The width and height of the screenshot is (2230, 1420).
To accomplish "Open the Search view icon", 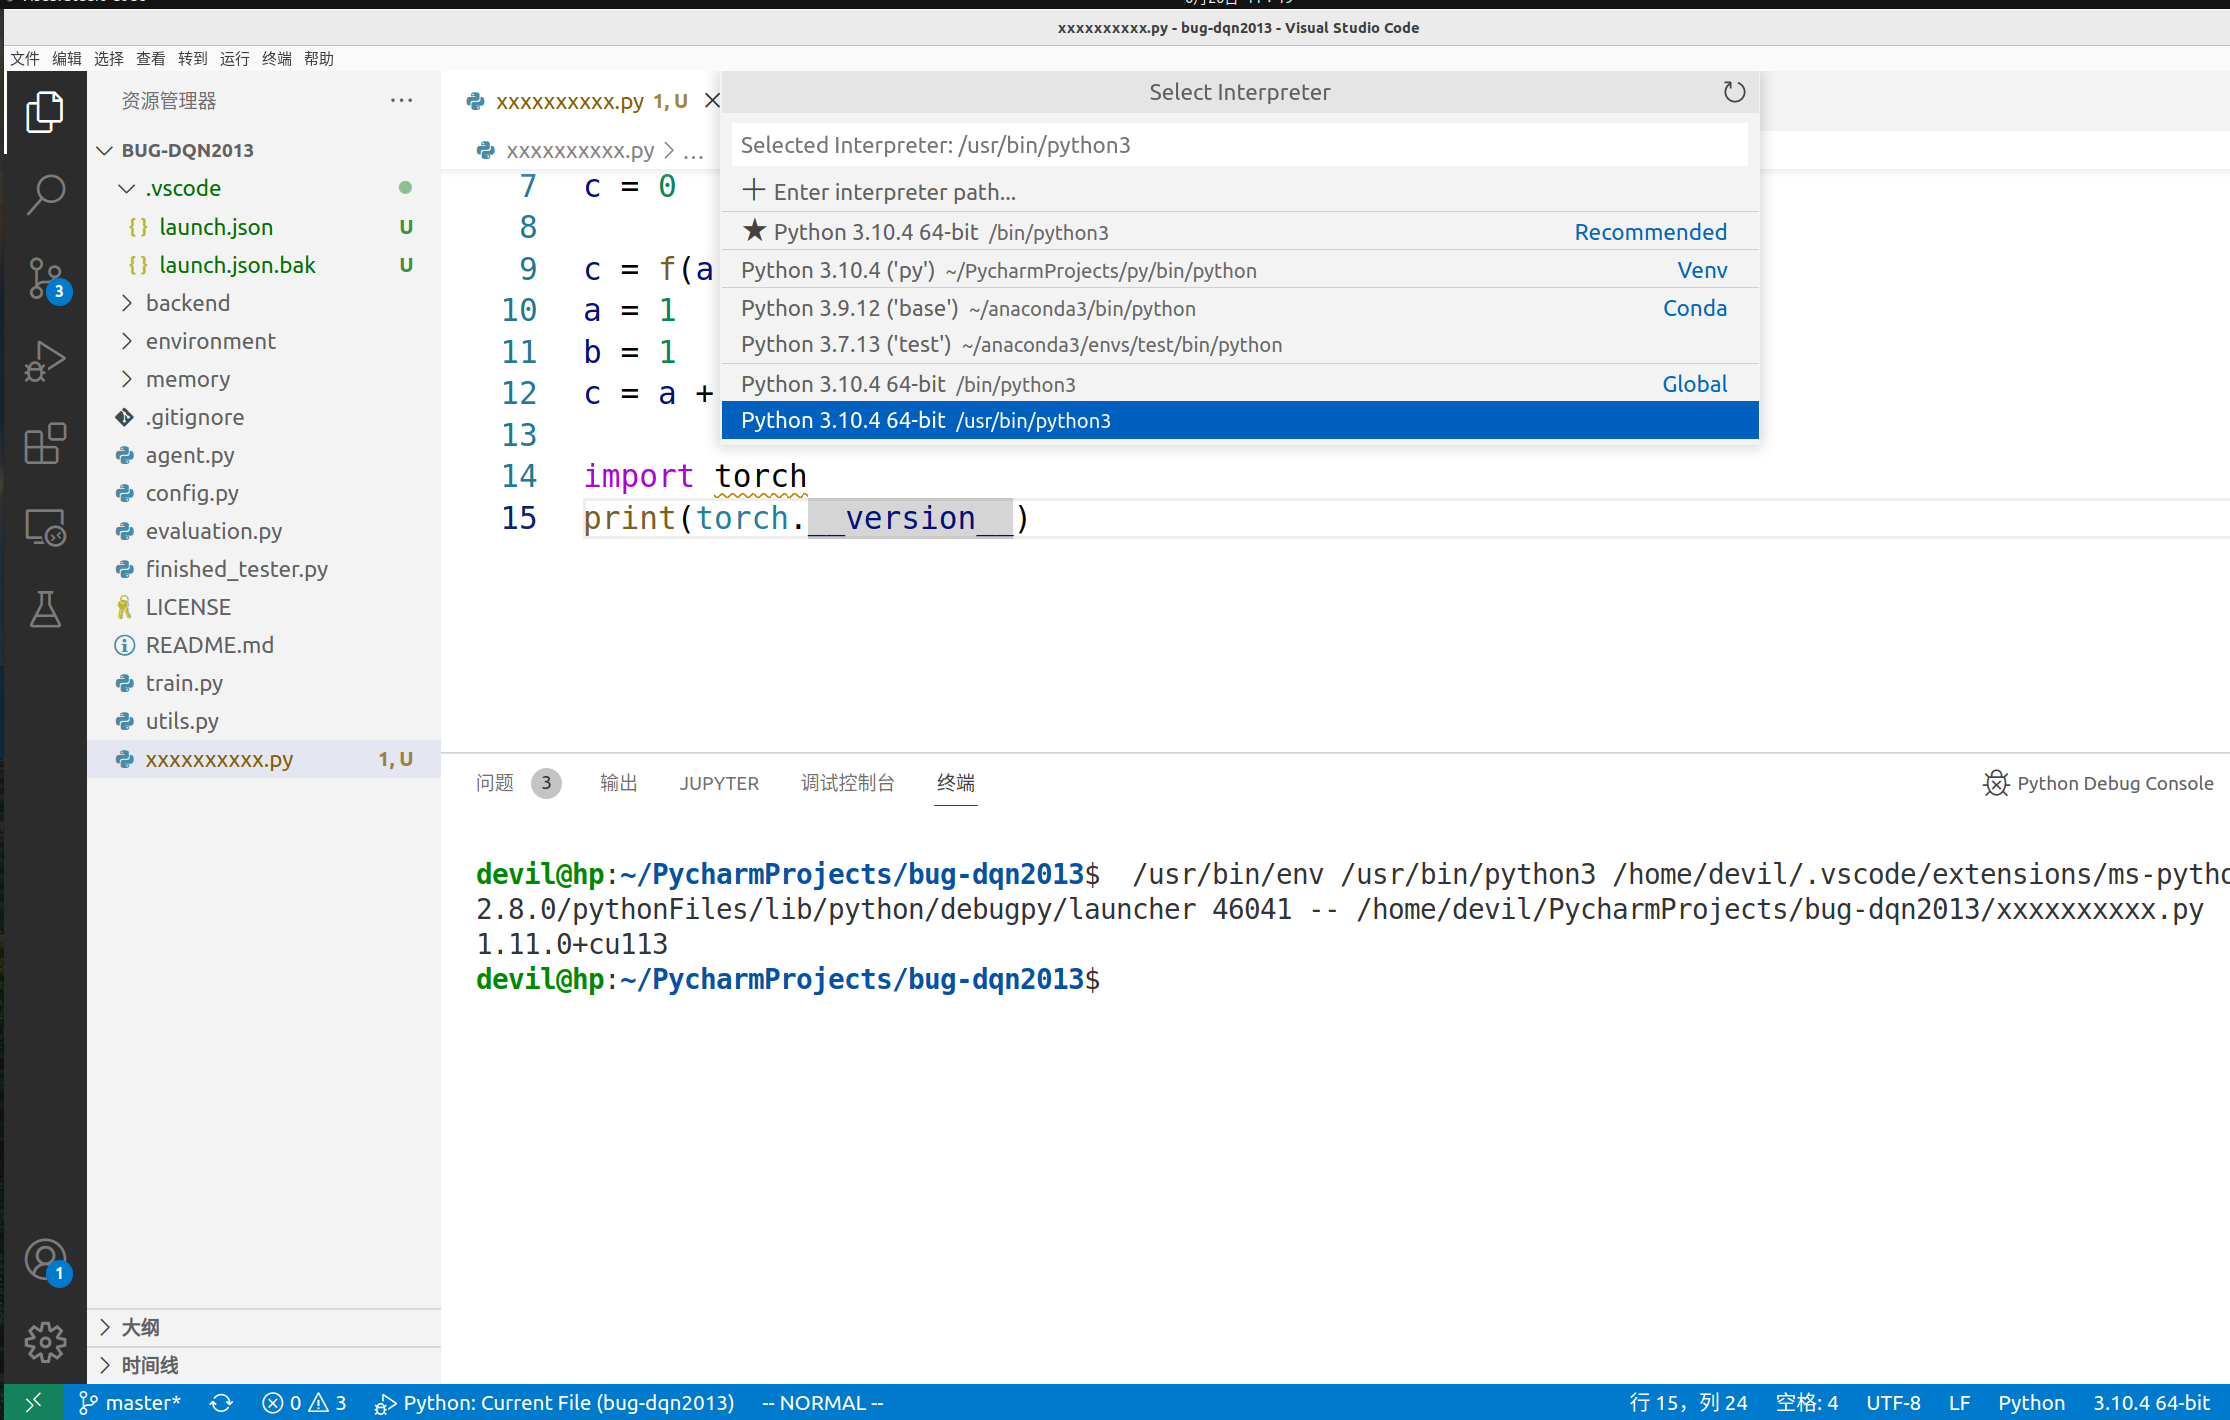I will point(45,194).
